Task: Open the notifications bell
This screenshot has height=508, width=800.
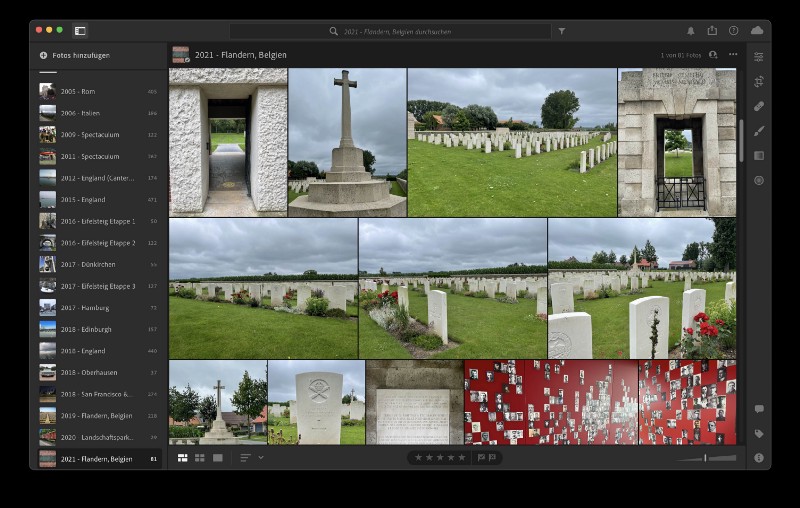Action: (690, 31)
